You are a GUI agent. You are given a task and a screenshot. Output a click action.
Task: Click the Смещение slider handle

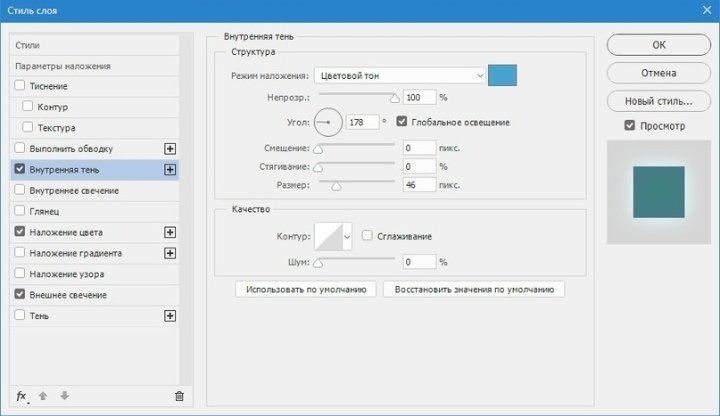tap(318, 149)
